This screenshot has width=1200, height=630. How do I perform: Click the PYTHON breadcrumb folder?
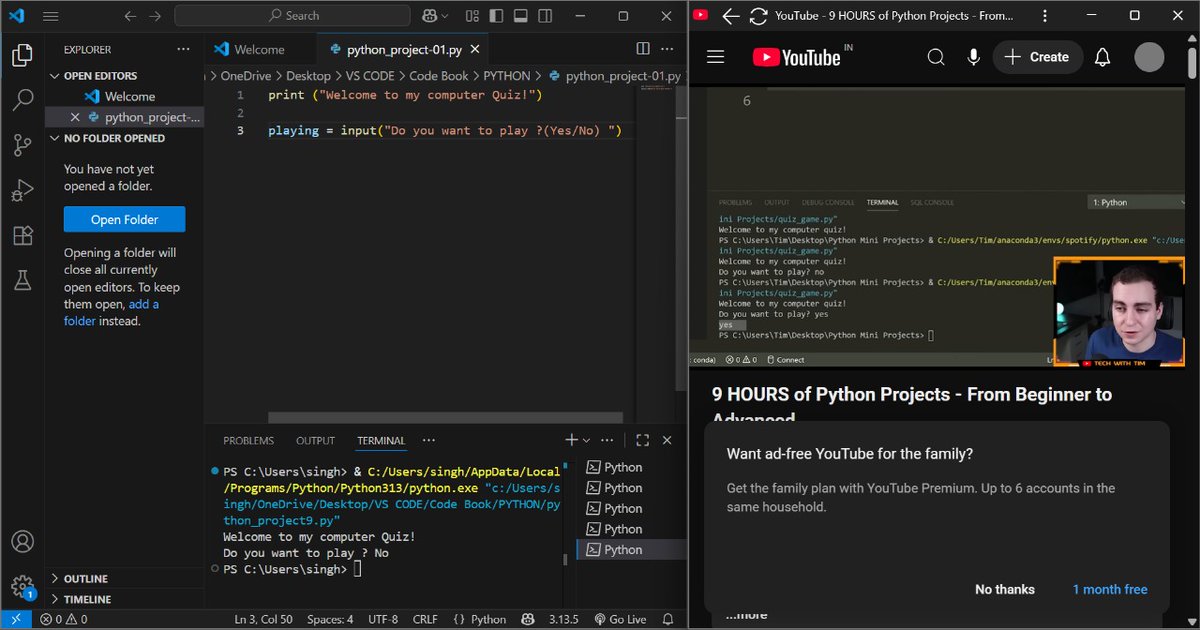point(507,75)
